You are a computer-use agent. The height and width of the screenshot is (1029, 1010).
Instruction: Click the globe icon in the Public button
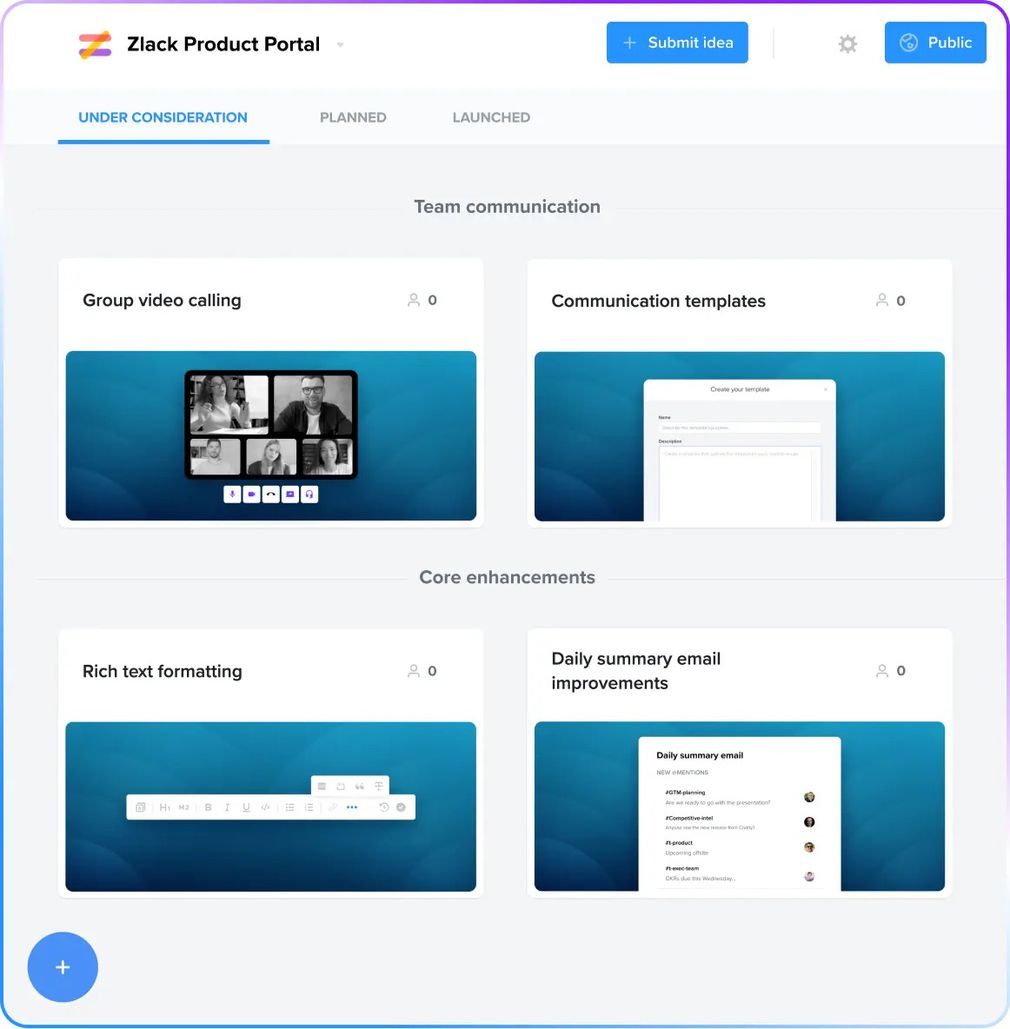pos(908,43)
